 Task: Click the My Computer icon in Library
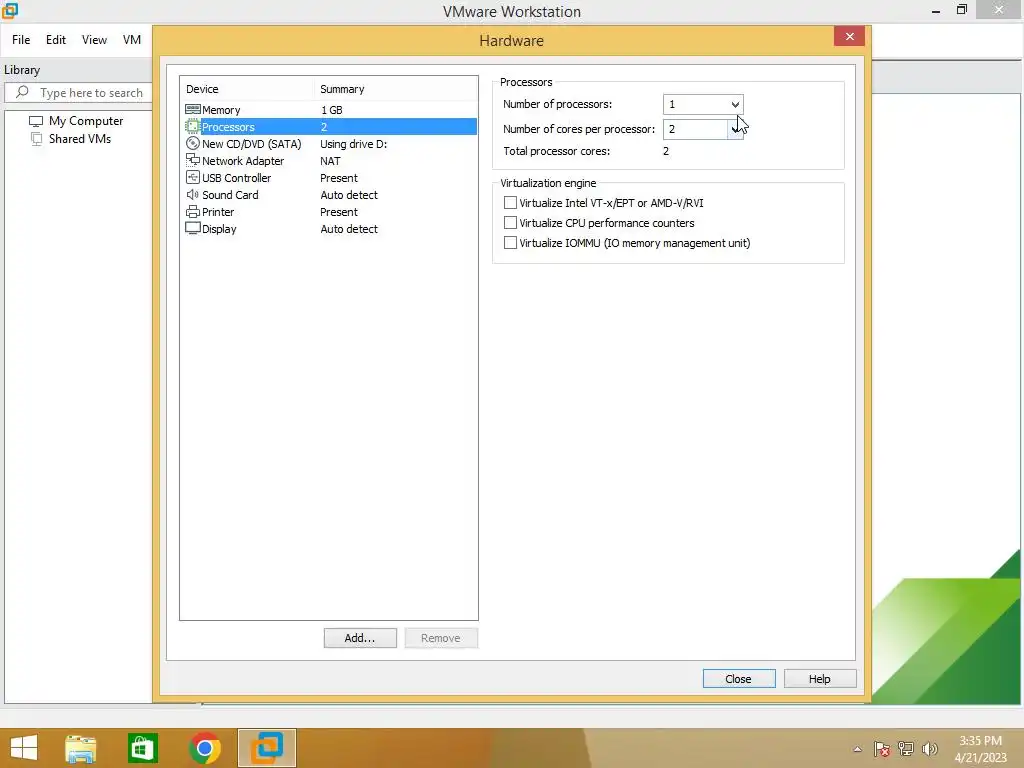coord(36,121)
